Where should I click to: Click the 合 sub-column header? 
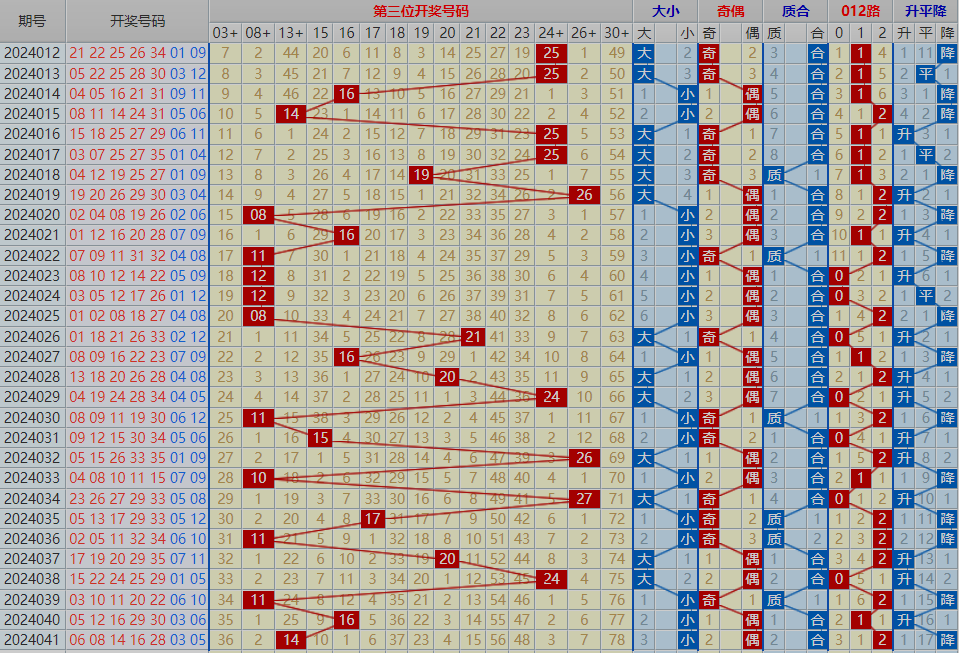point(817,33)
